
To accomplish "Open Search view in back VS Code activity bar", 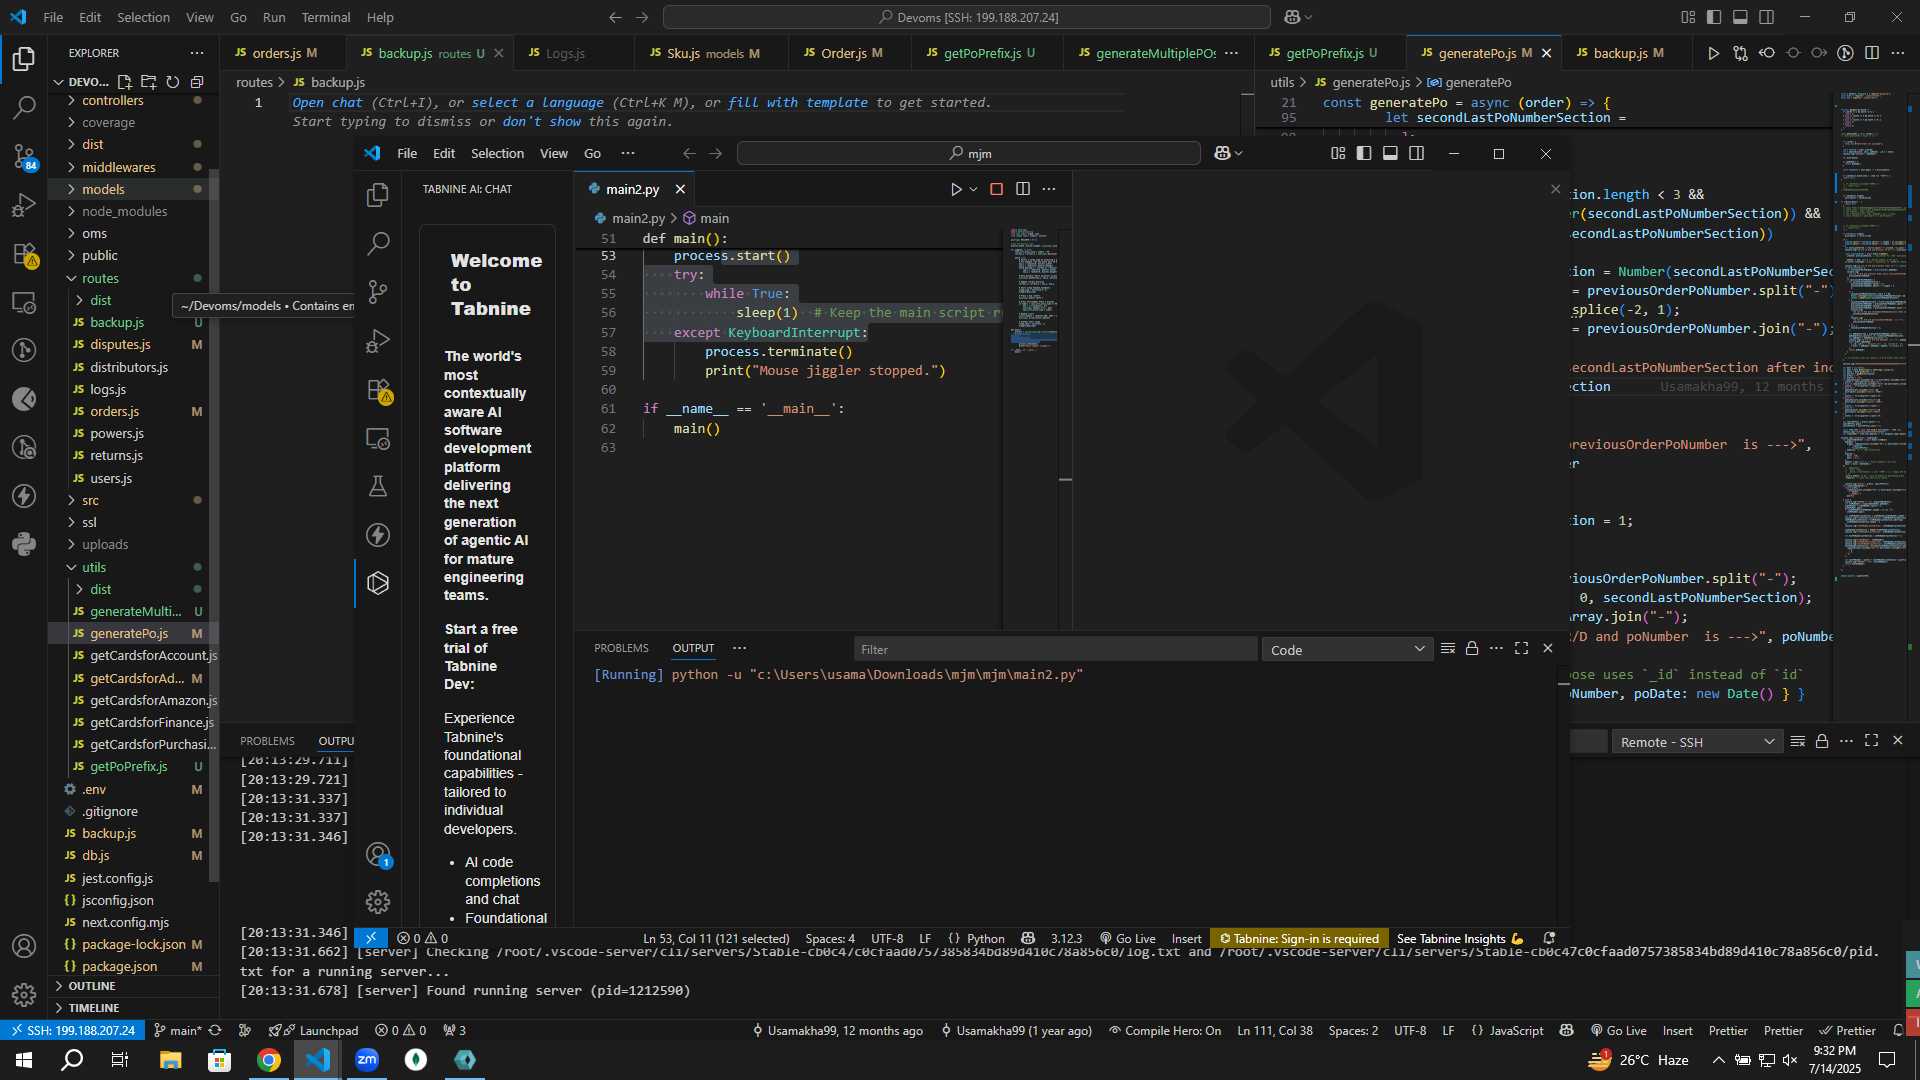I will tap(24, 108).
